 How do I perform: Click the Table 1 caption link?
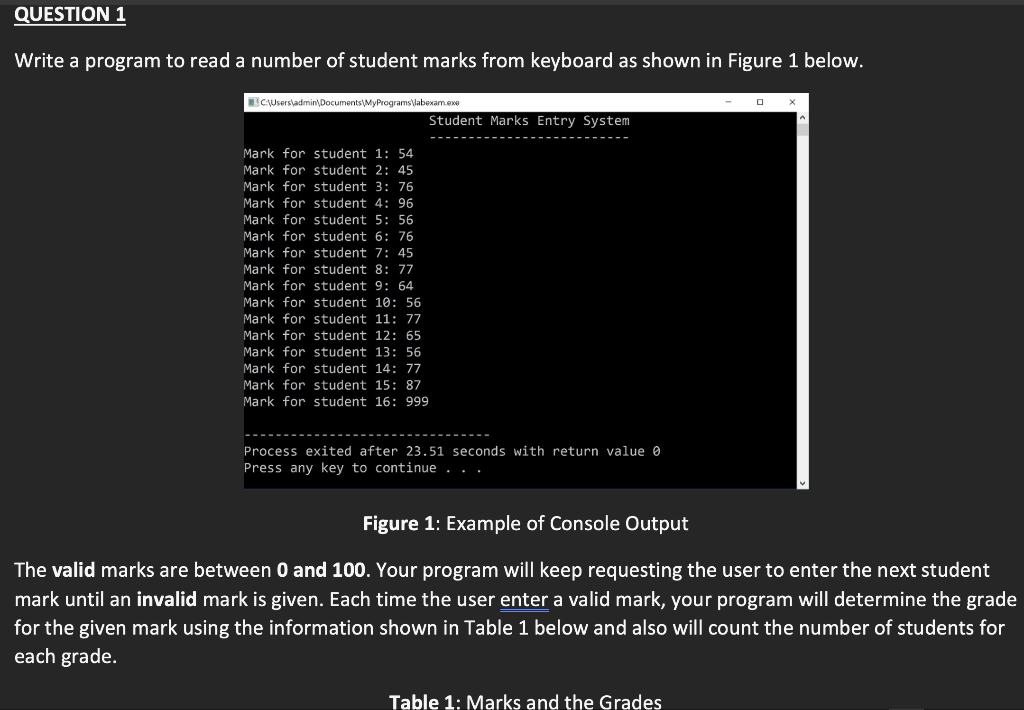point(524,700)
